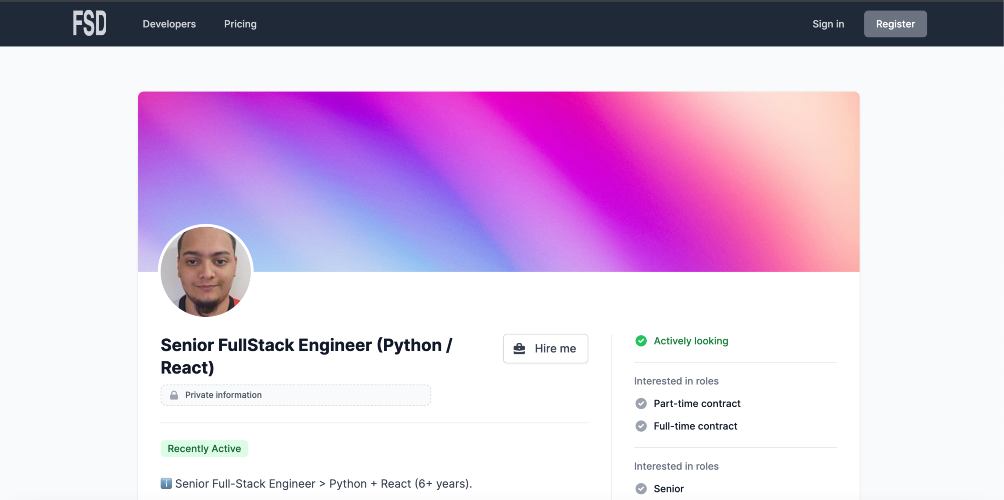The height and width of the screenshot is (500, 1004).
Task: Click the Hire me button
Action: pos(546,348)
